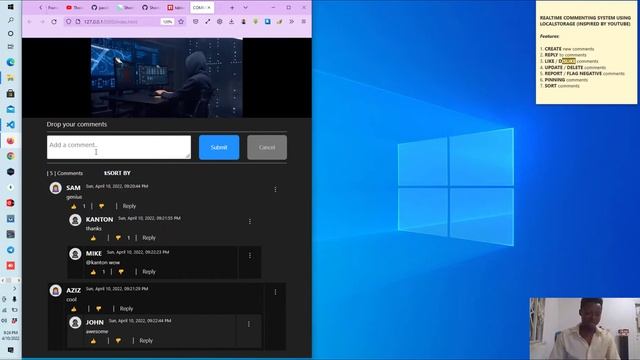
Task: Open Visual Studio Code from the taskbar
Action: coord(11,124)
